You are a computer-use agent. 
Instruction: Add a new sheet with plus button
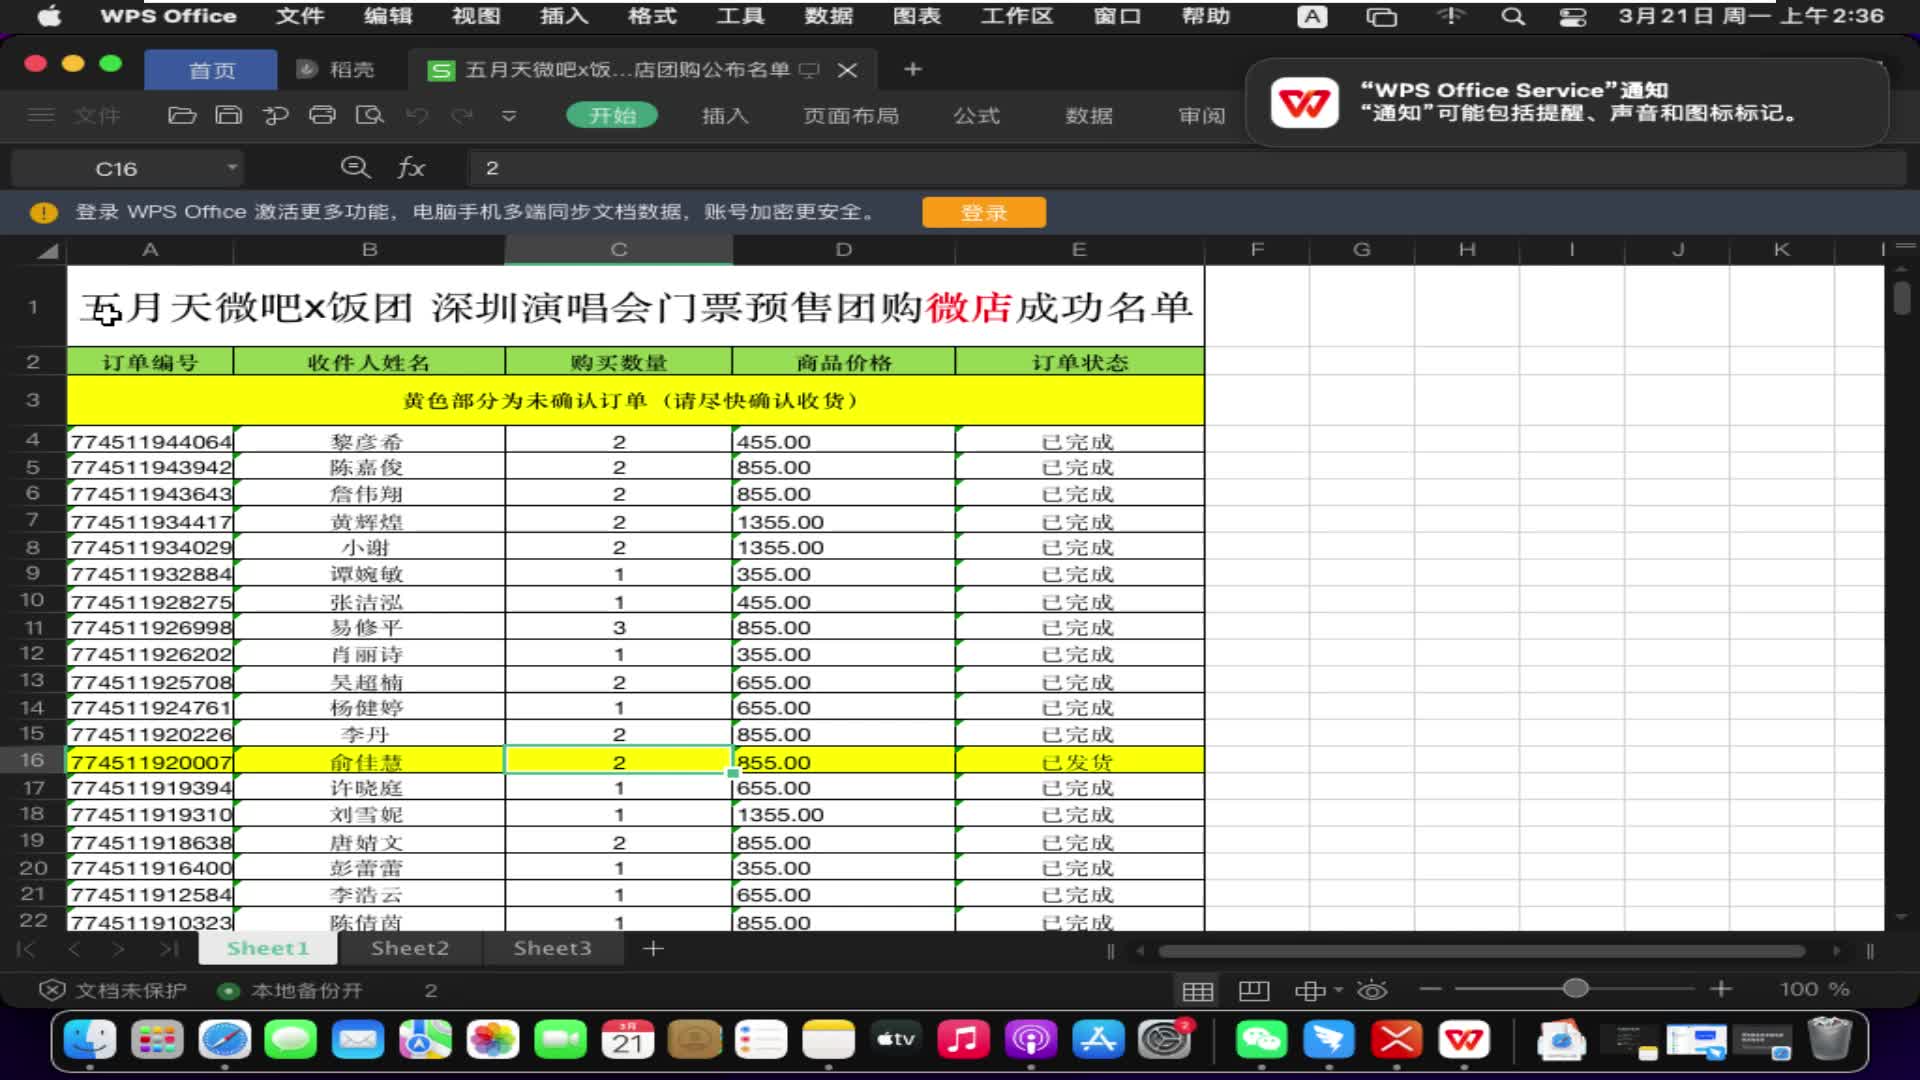click(x=653, y=948)
